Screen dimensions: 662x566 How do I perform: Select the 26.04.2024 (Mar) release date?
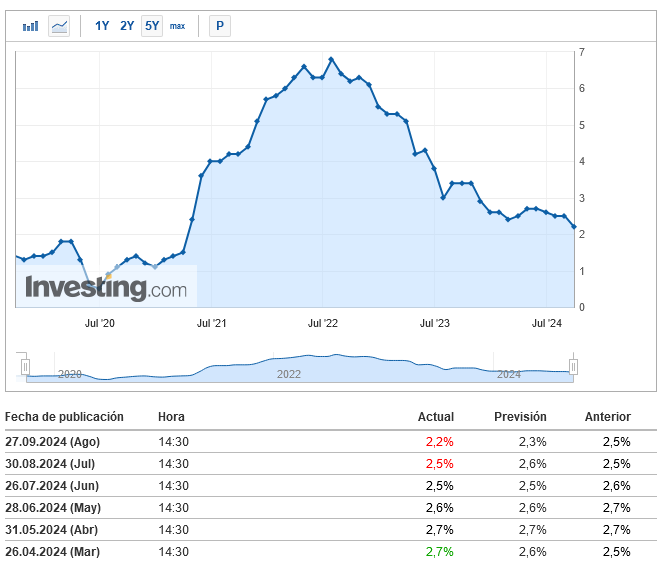53,552
